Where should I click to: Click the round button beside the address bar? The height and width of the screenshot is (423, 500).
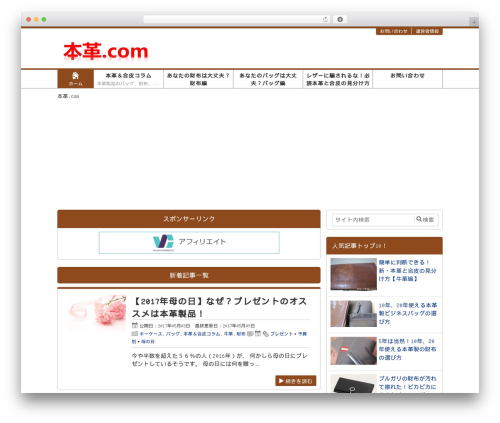(x=340, y=19)
